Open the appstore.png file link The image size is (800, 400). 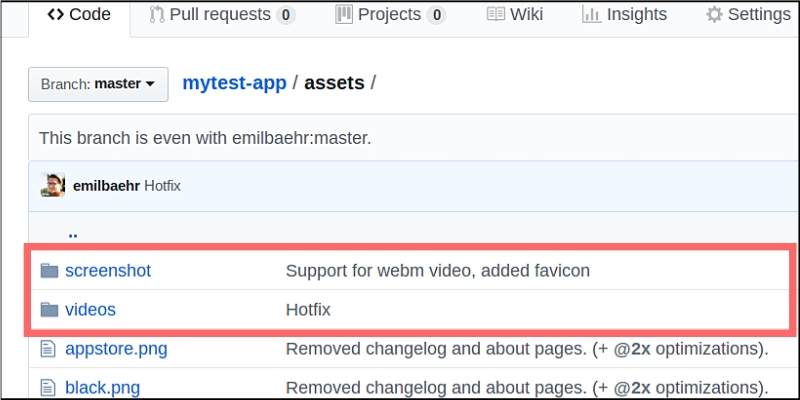[x=115, y=349]
